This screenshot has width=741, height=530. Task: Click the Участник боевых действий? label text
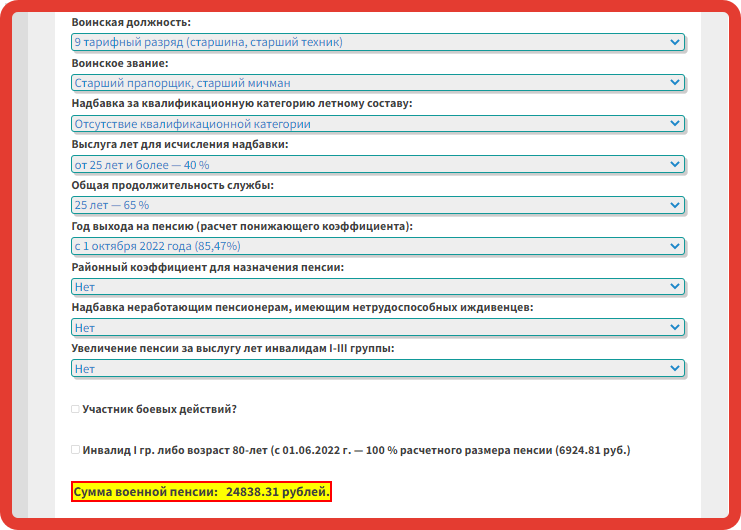pos(159,409)
